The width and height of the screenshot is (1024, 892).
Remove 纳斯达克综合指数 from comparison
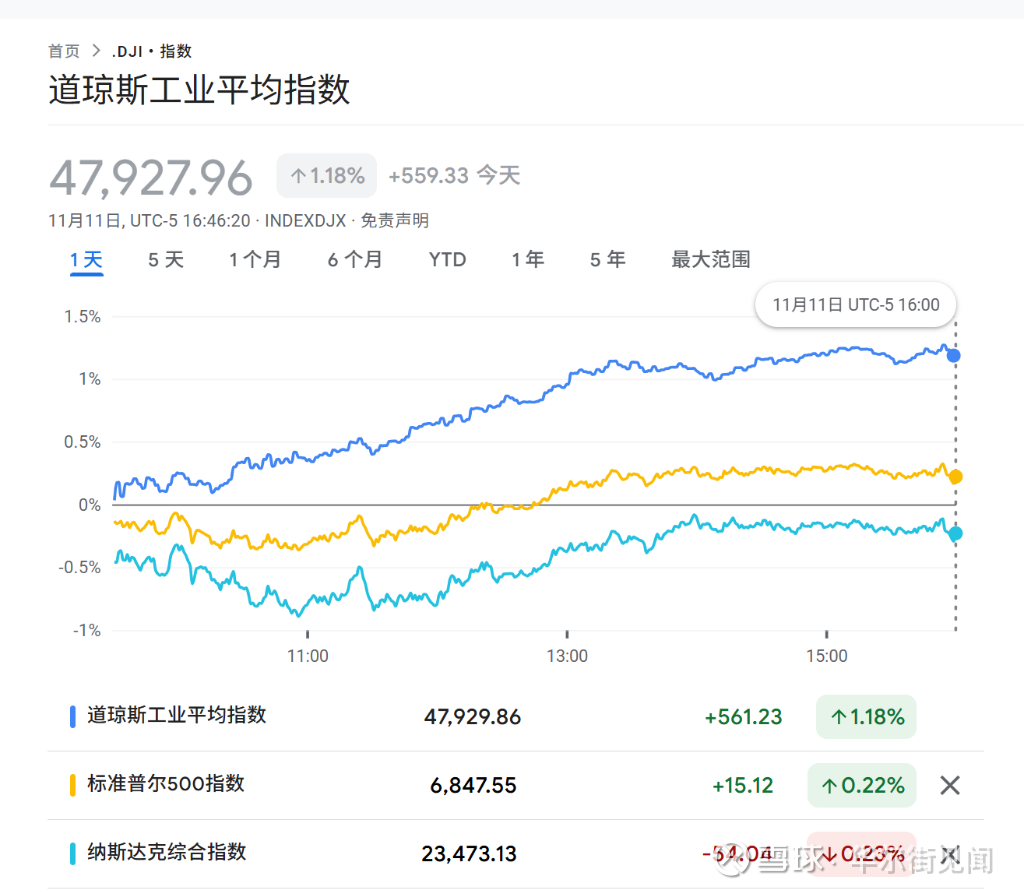pos(949,854)
